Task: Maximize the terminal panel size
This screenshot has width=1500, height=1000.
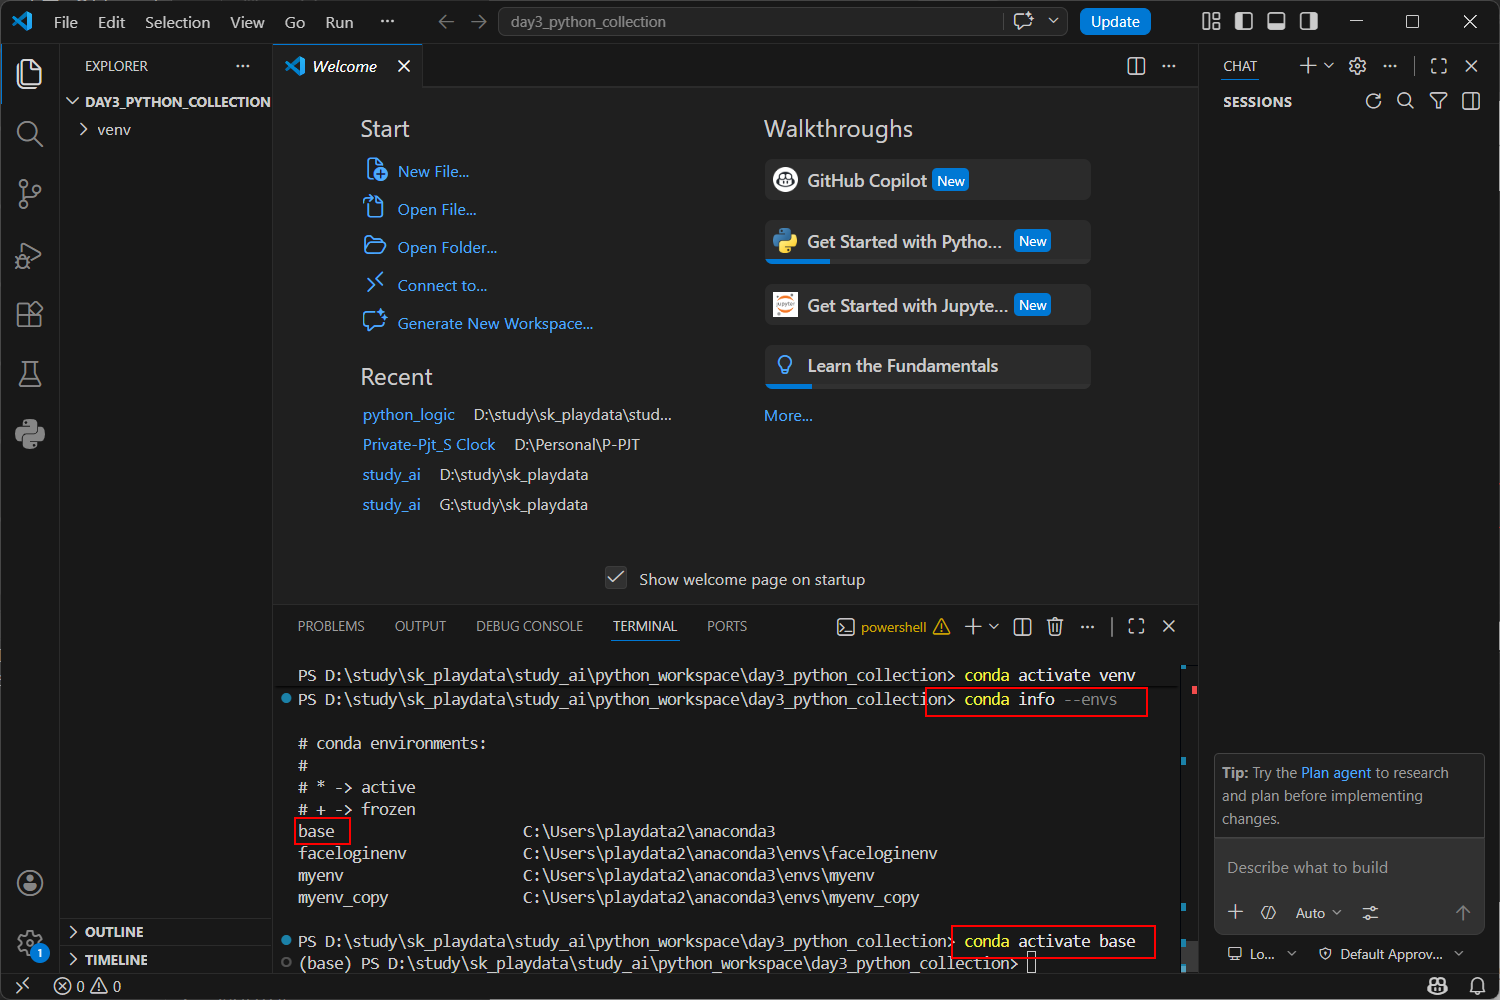Action: (1136, 626)
